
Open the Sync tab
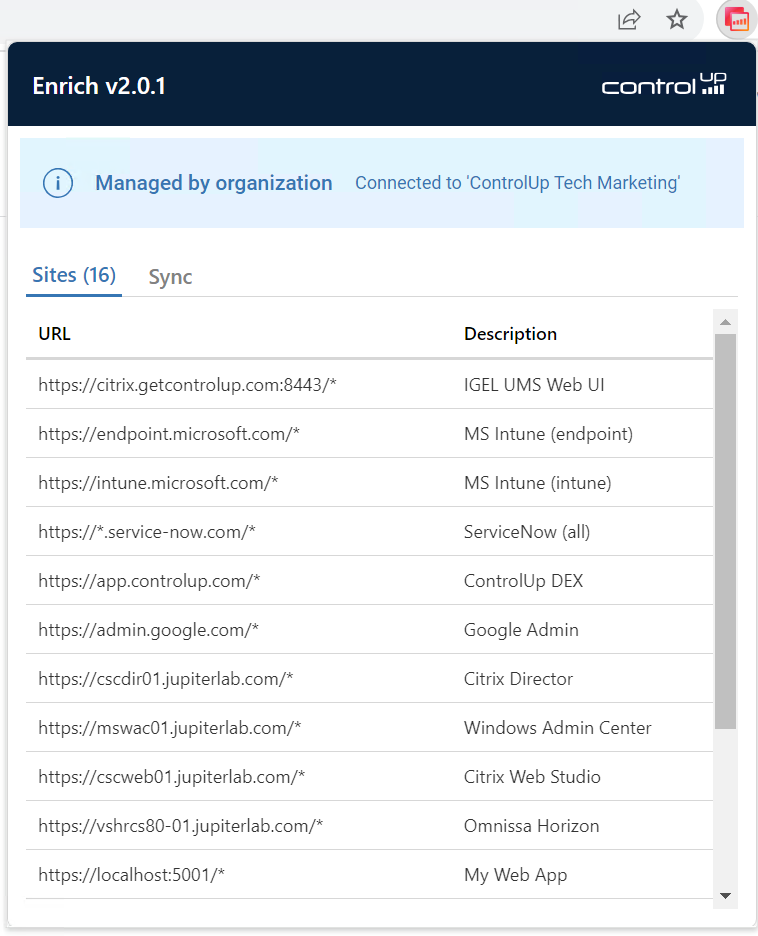170,277
